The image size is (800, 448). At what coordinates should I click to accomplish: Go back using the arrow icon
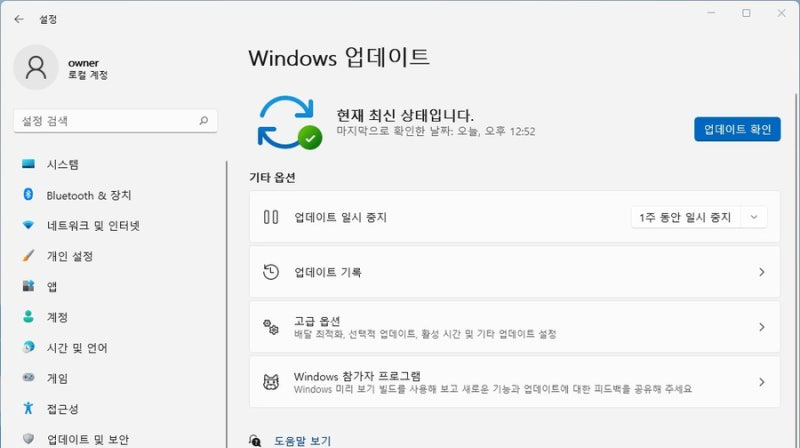pos(19,19)
